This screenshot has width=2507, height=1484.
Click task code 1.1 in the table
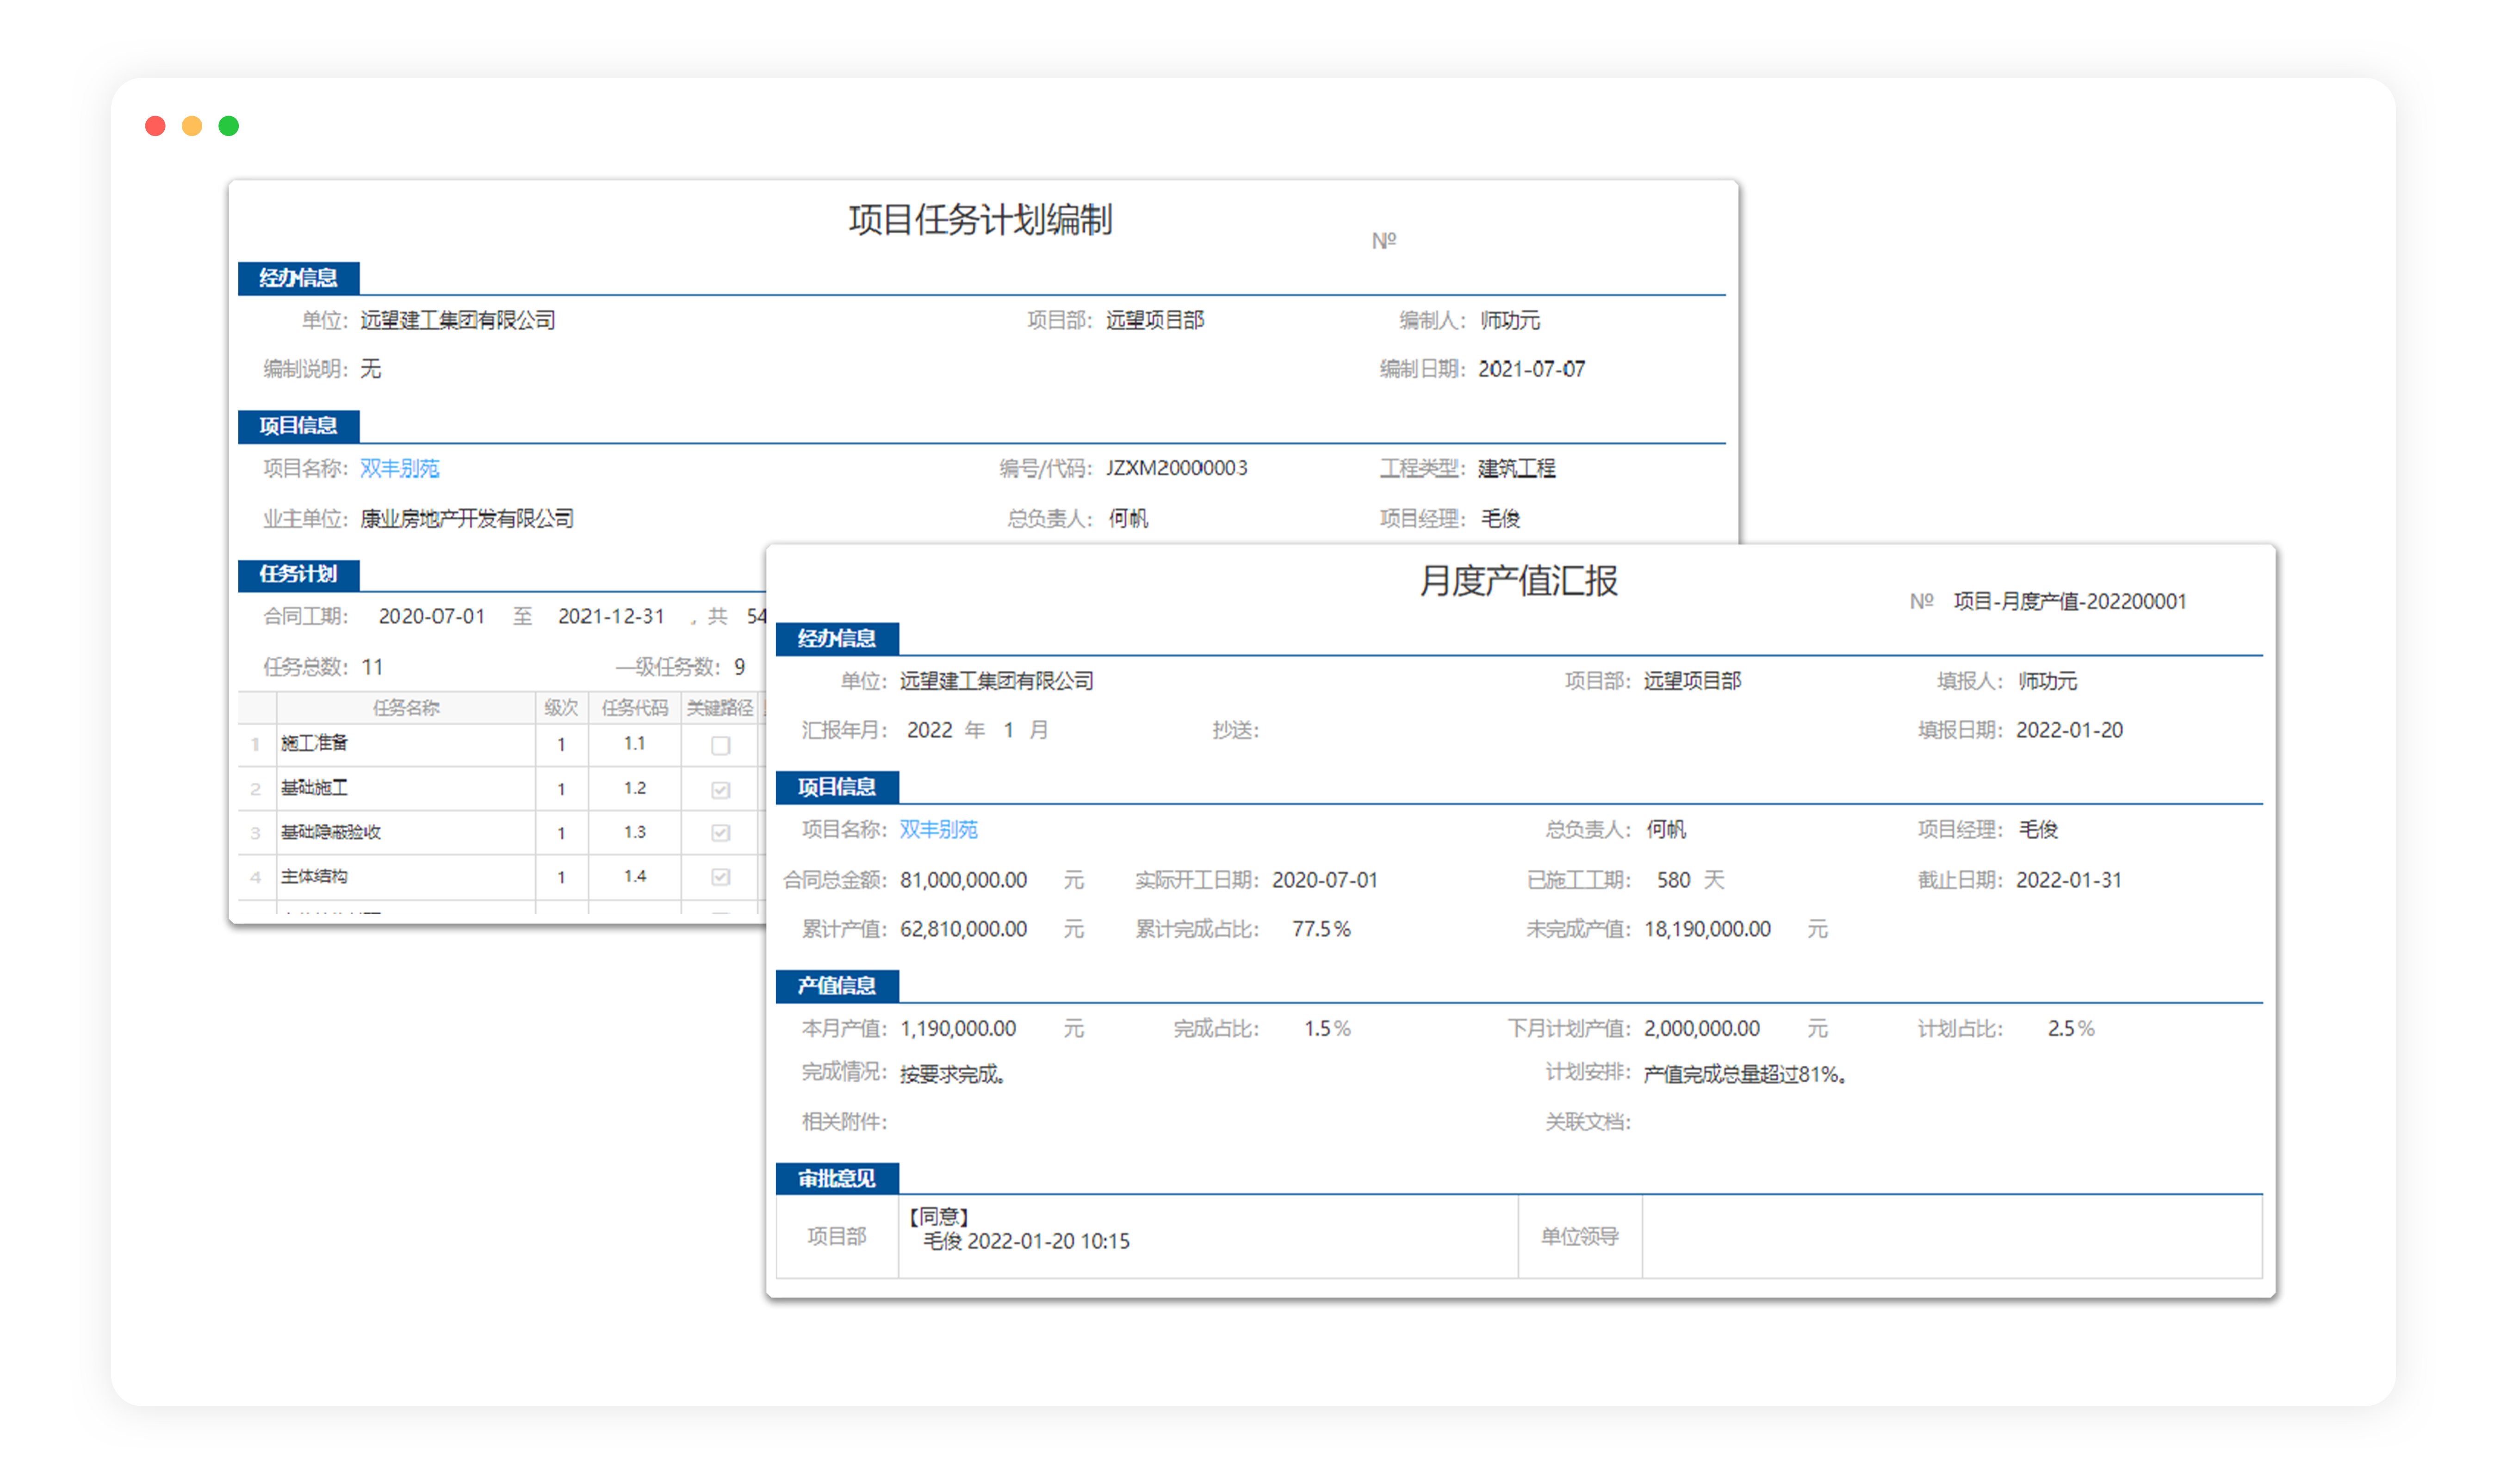coord(634,744)
